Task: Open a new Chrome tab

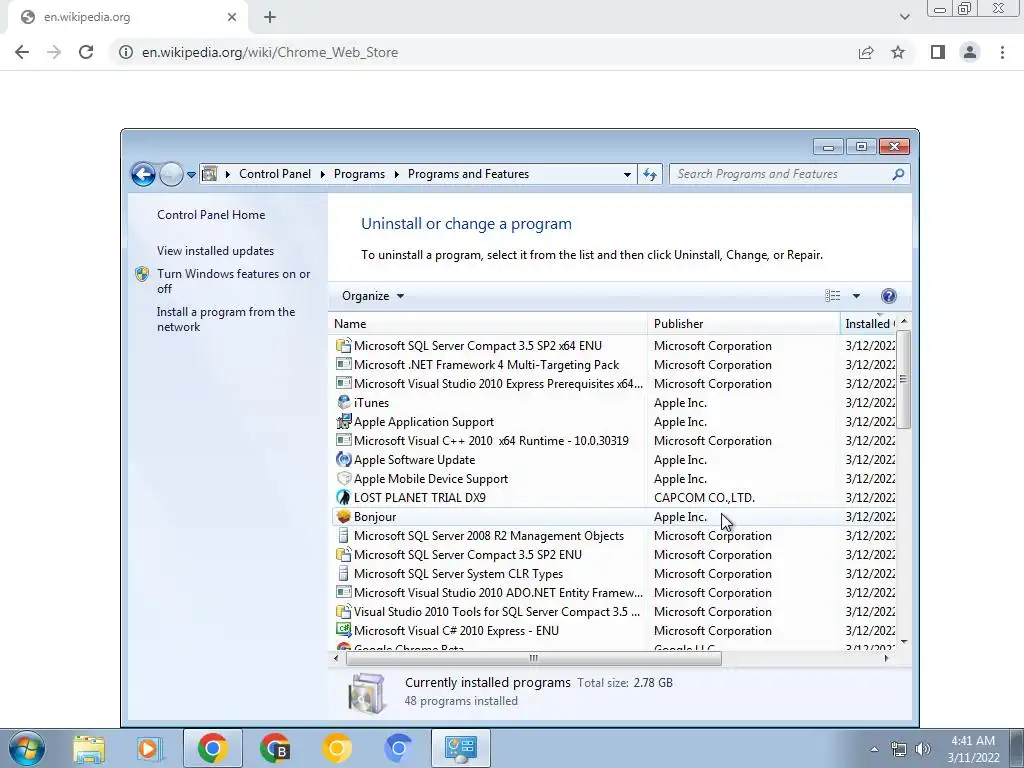Action: (270, 17)
